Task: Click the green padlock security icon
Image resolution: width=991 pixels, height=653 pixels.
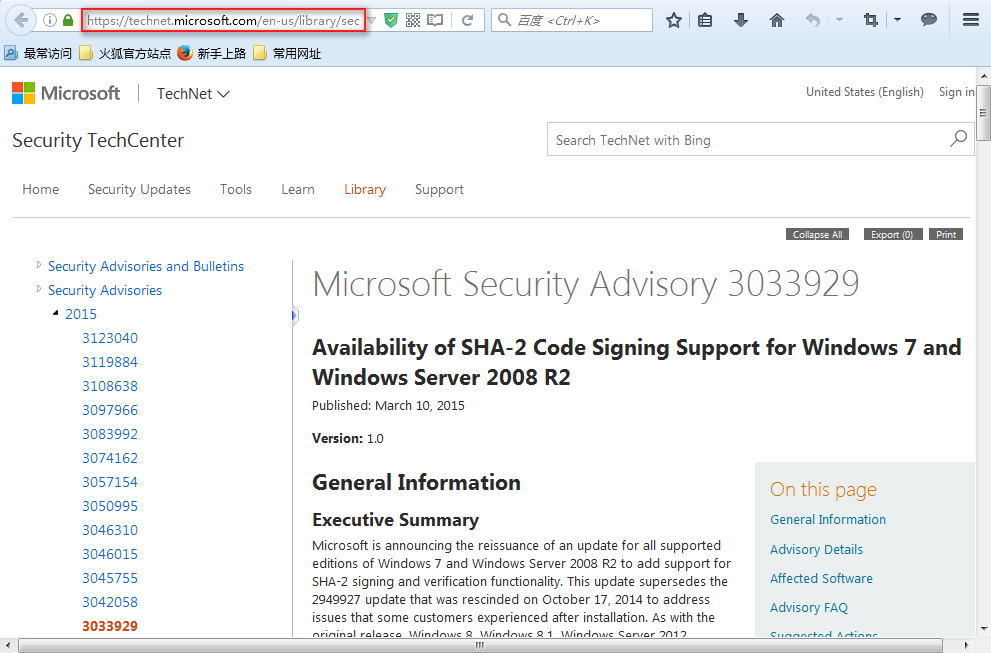Action: 68,20
